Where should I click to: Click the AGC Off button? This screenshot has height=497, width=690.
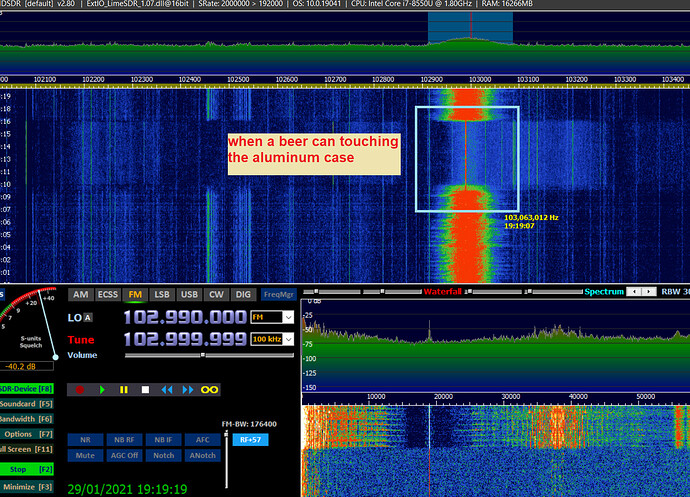tap(125, 455)
